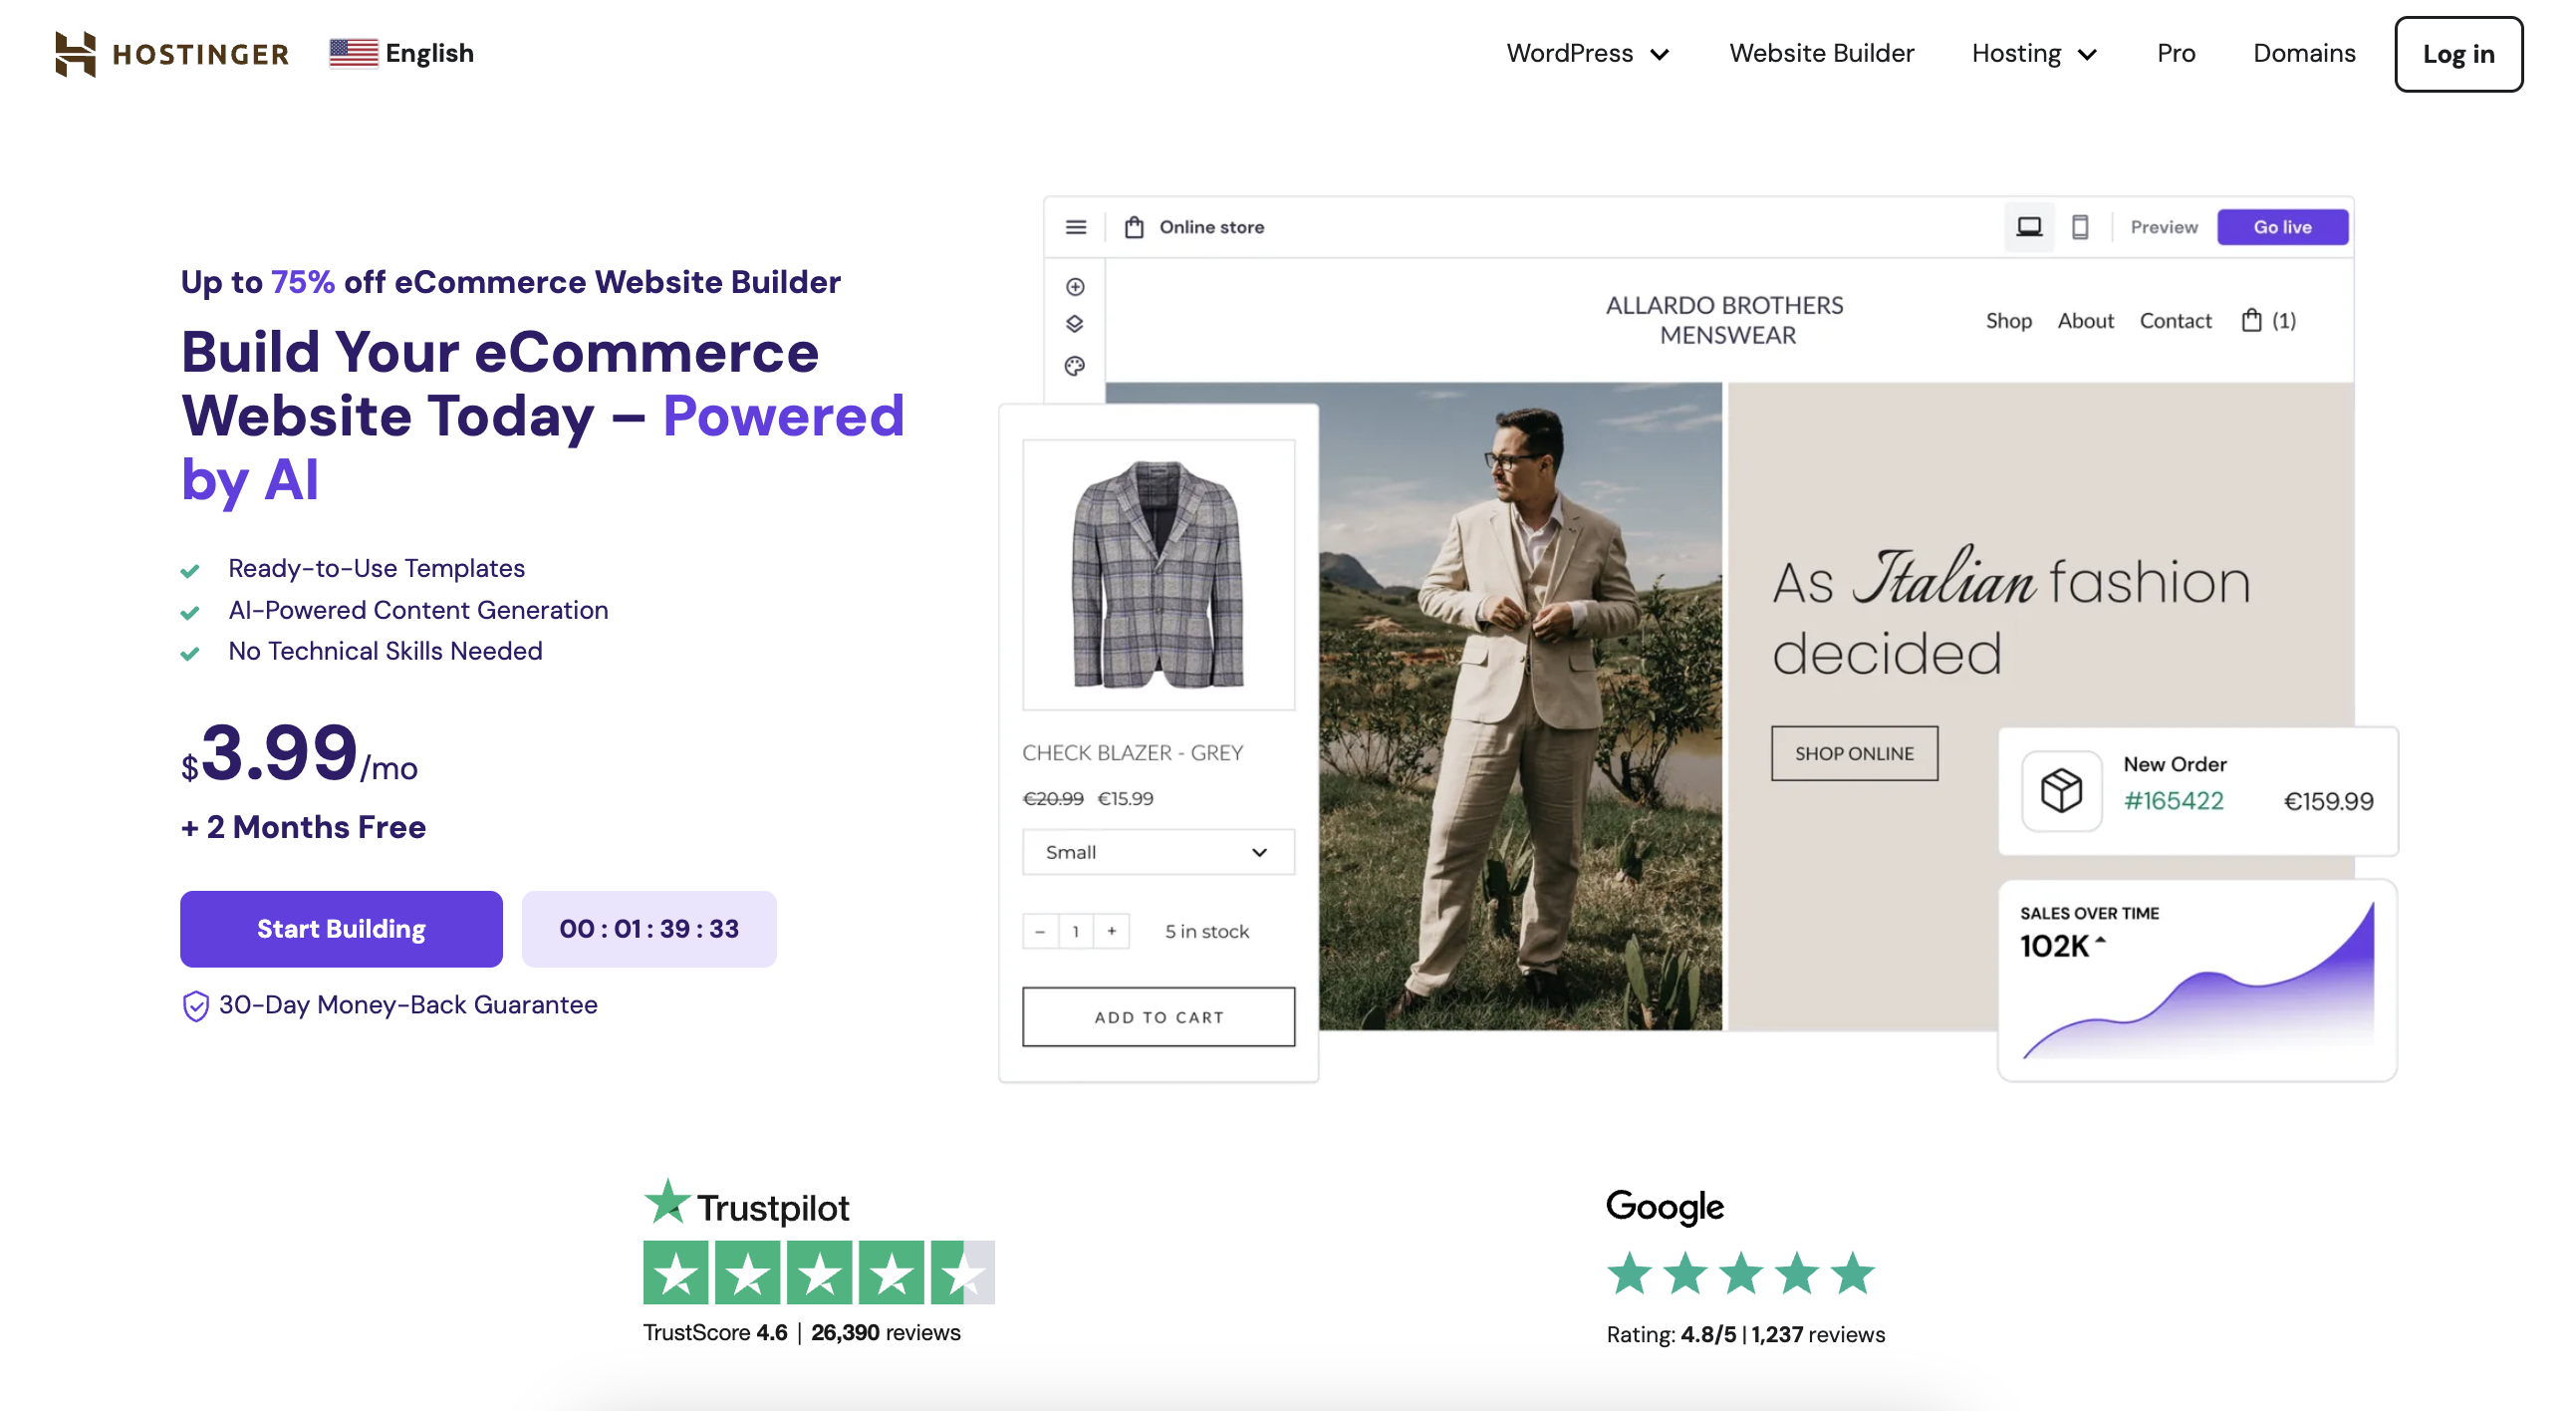Click the Online store bag icon
The image size is (2576, 1411).
point(1134,227)
